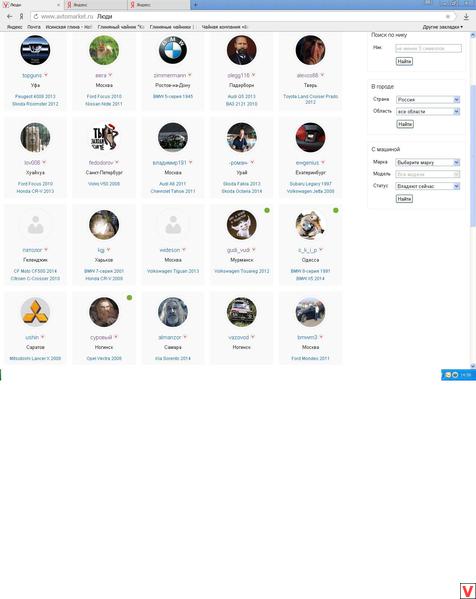Open the Почта bookmark
The width and height of the screenshot is (476, 599).
pos(34,27)
